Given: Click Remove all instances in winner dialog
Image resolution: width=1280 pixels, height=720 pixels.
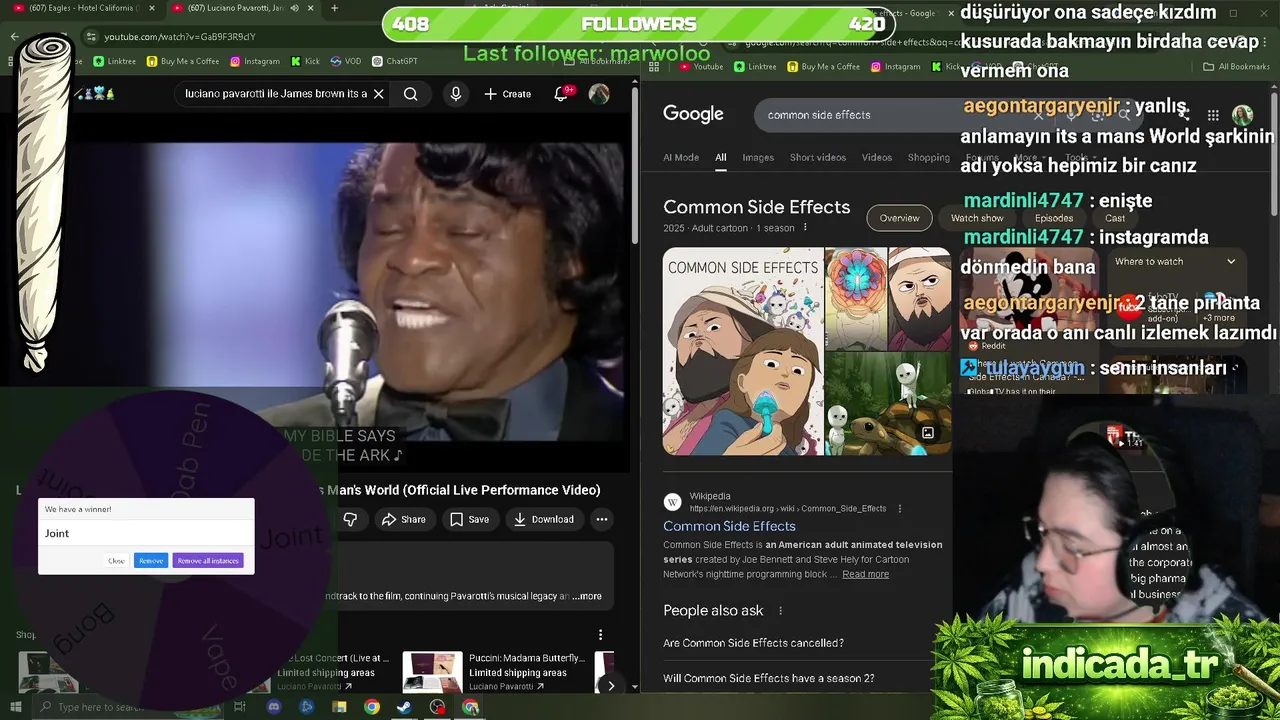Looking at the screenshot, I should click(x=208, y=560).
